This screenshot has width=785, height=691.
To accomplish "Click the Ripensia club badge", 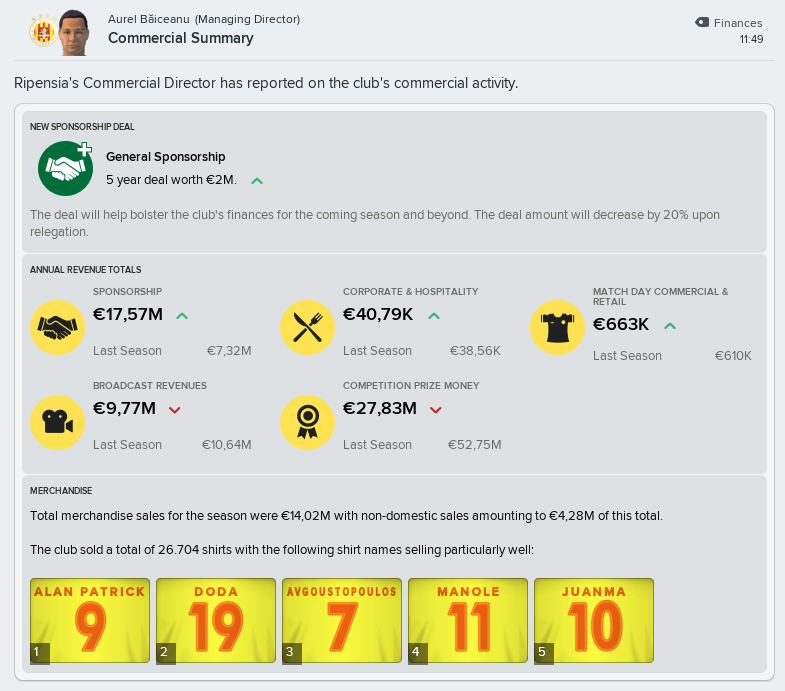I will point(42,32).
